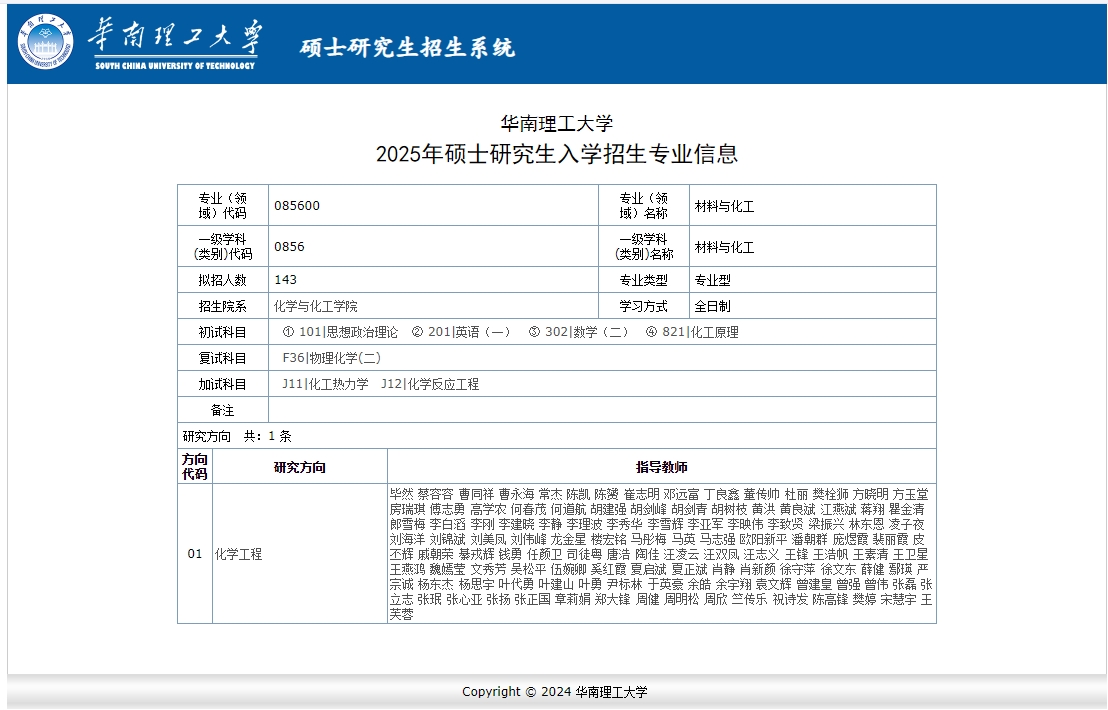Click the Copyright © 2024 华南理工大学 footer

(555, 692)
